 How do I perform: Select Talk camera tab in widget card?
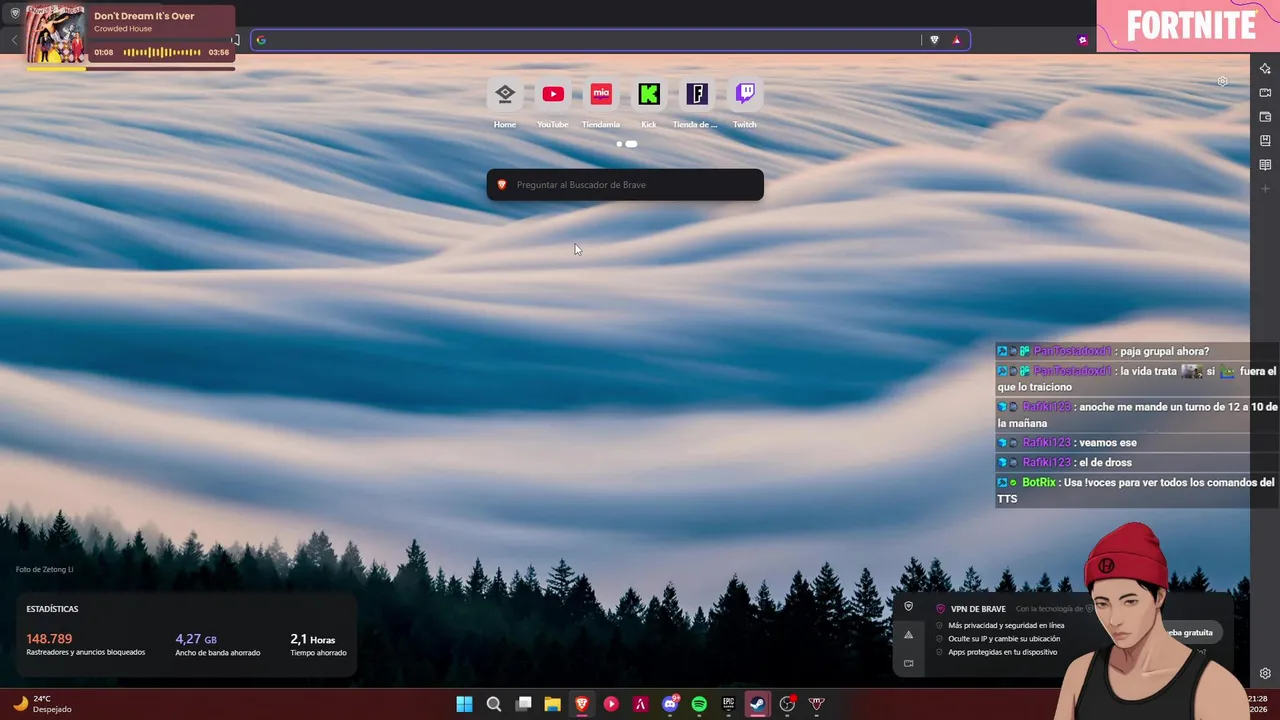click(908, 663)
